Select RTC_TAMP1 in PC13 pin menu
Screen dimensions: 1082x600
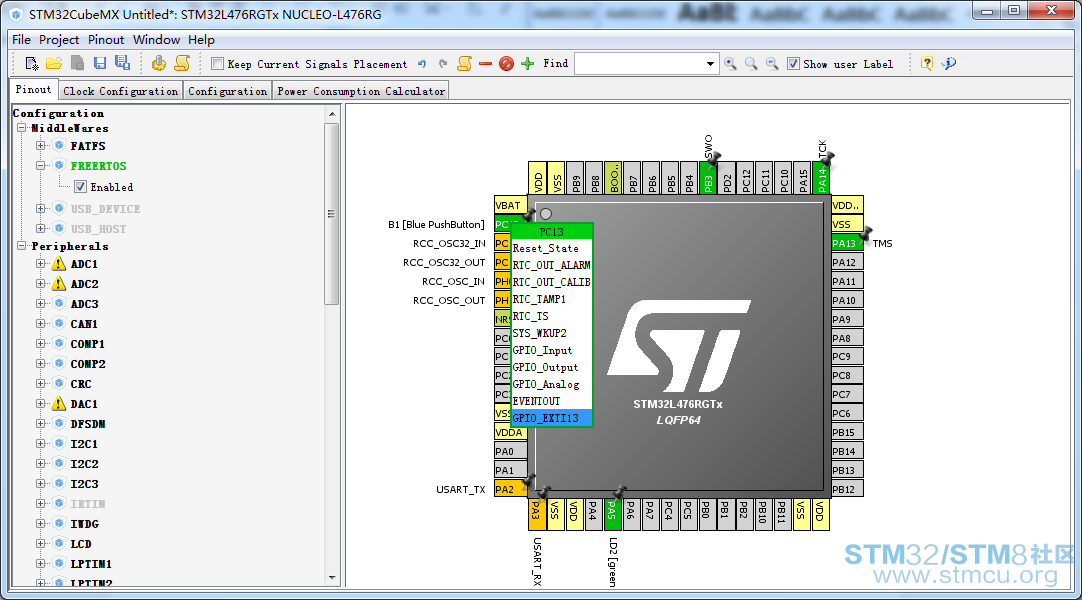551,299
